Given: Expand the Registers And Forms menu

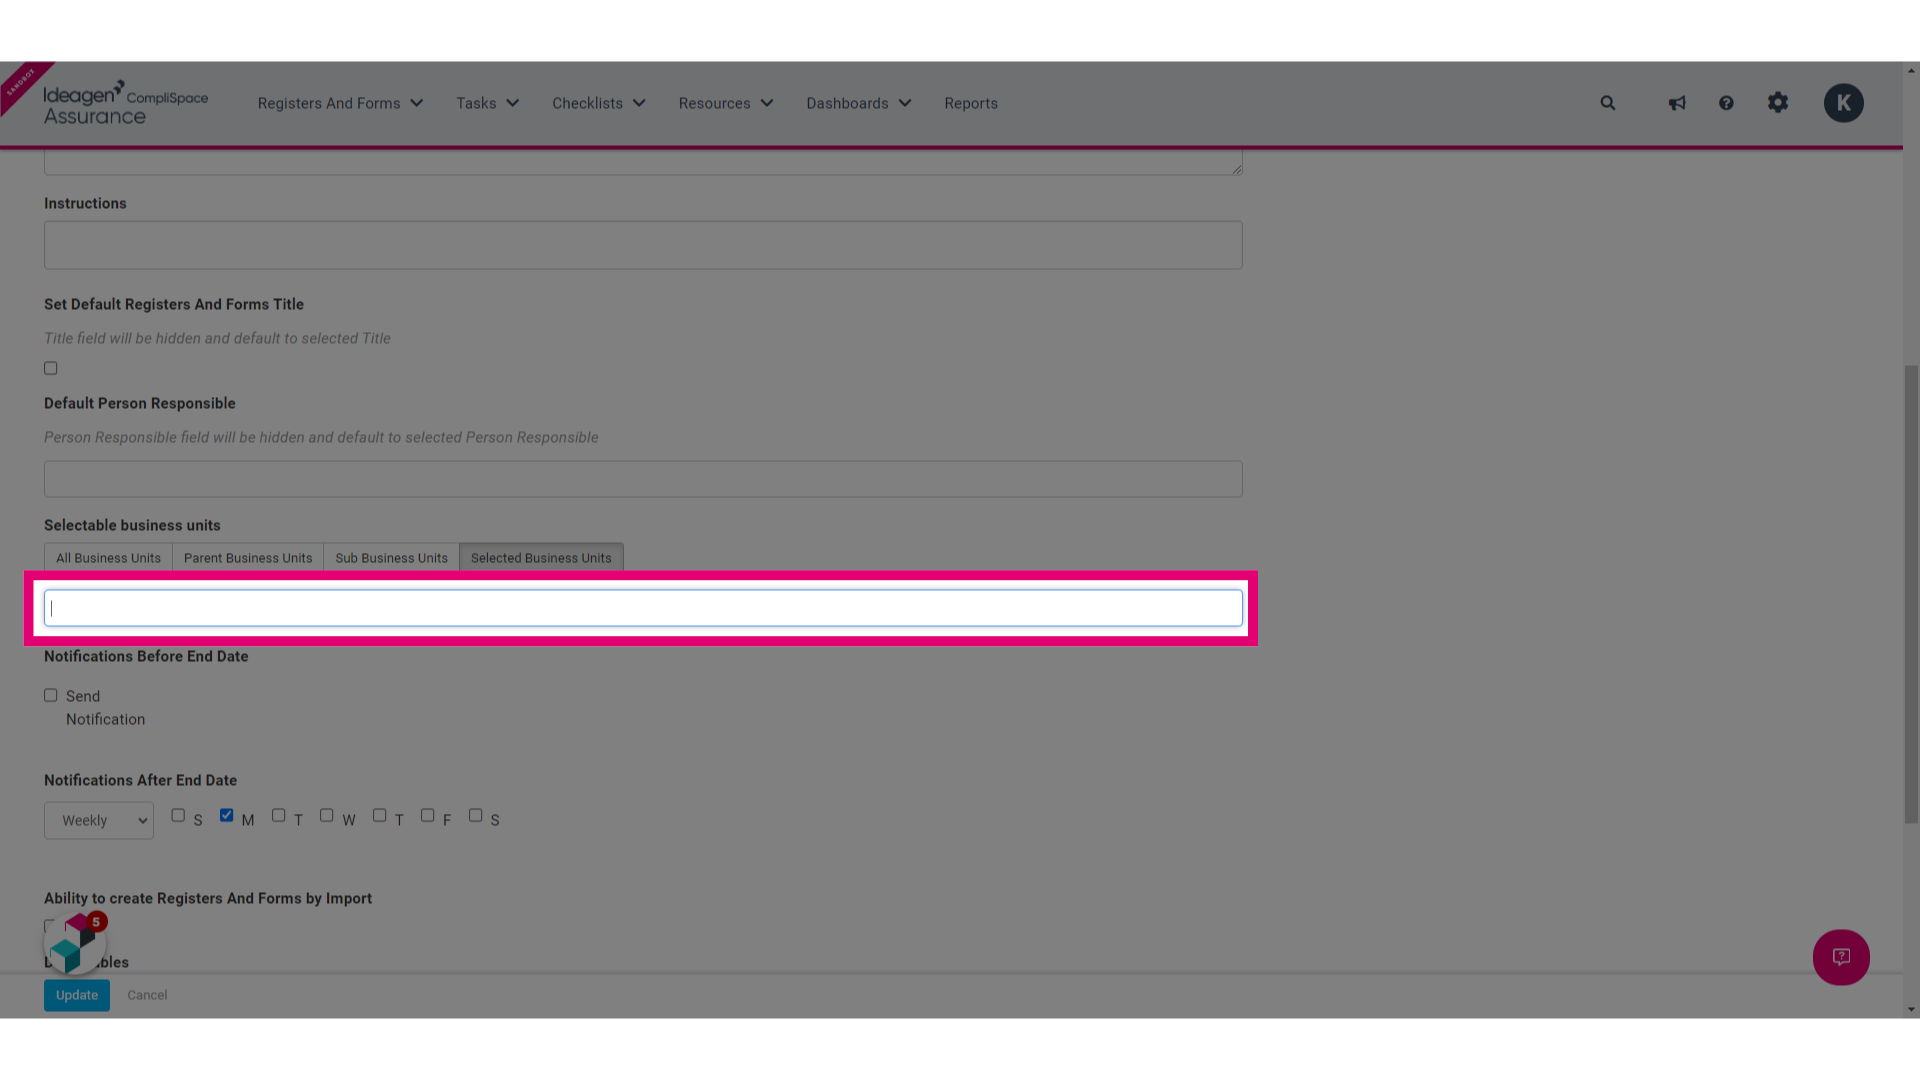Looking at the screenshot, I should pyautogui.click(x=340, y=103).
